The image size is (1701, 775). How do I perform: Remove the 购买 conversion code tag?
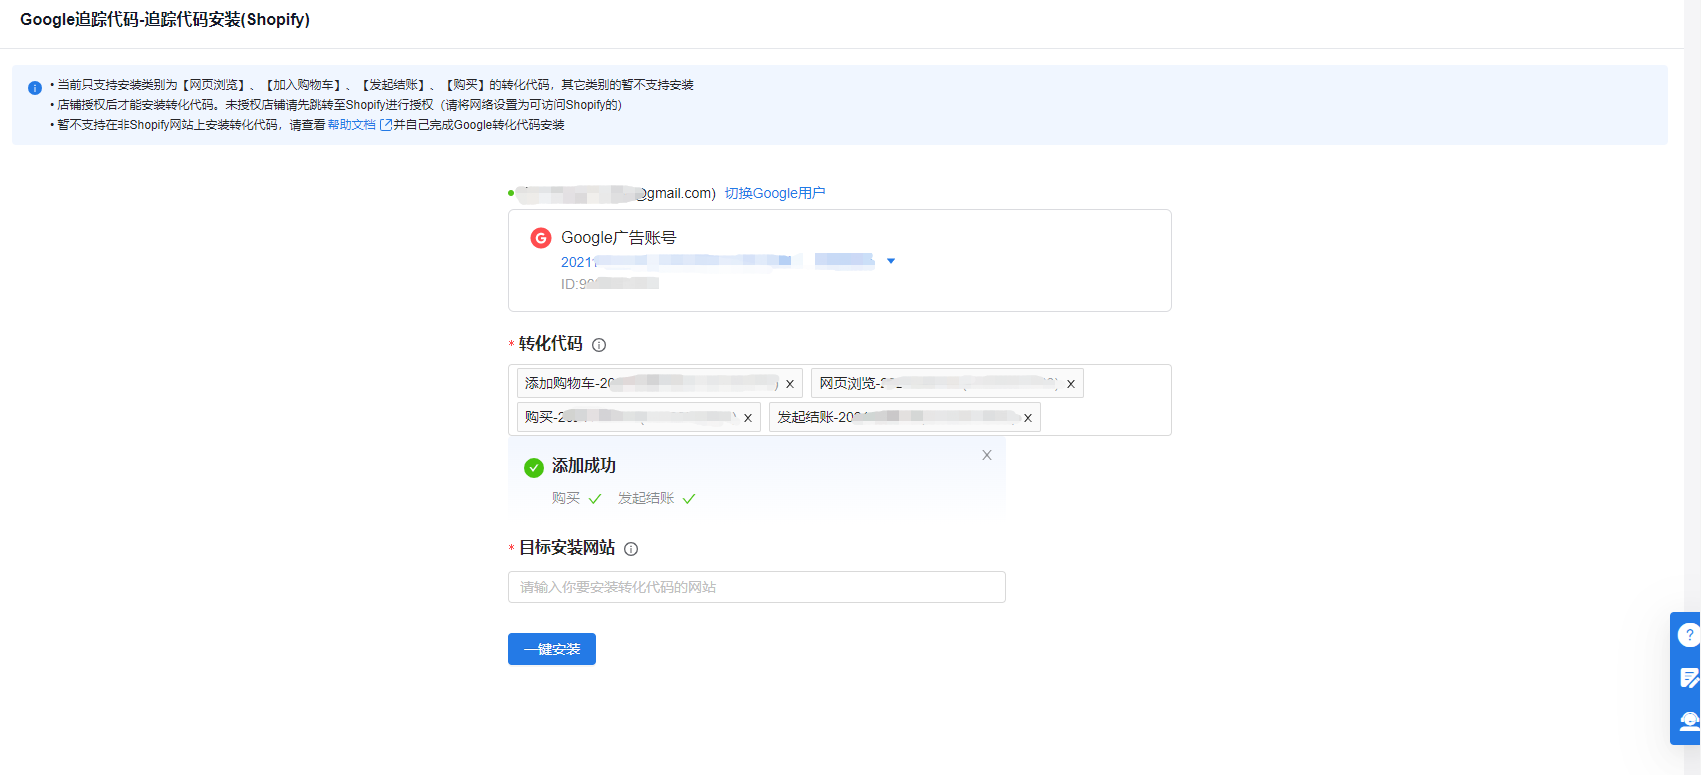(x=748, y=418)
